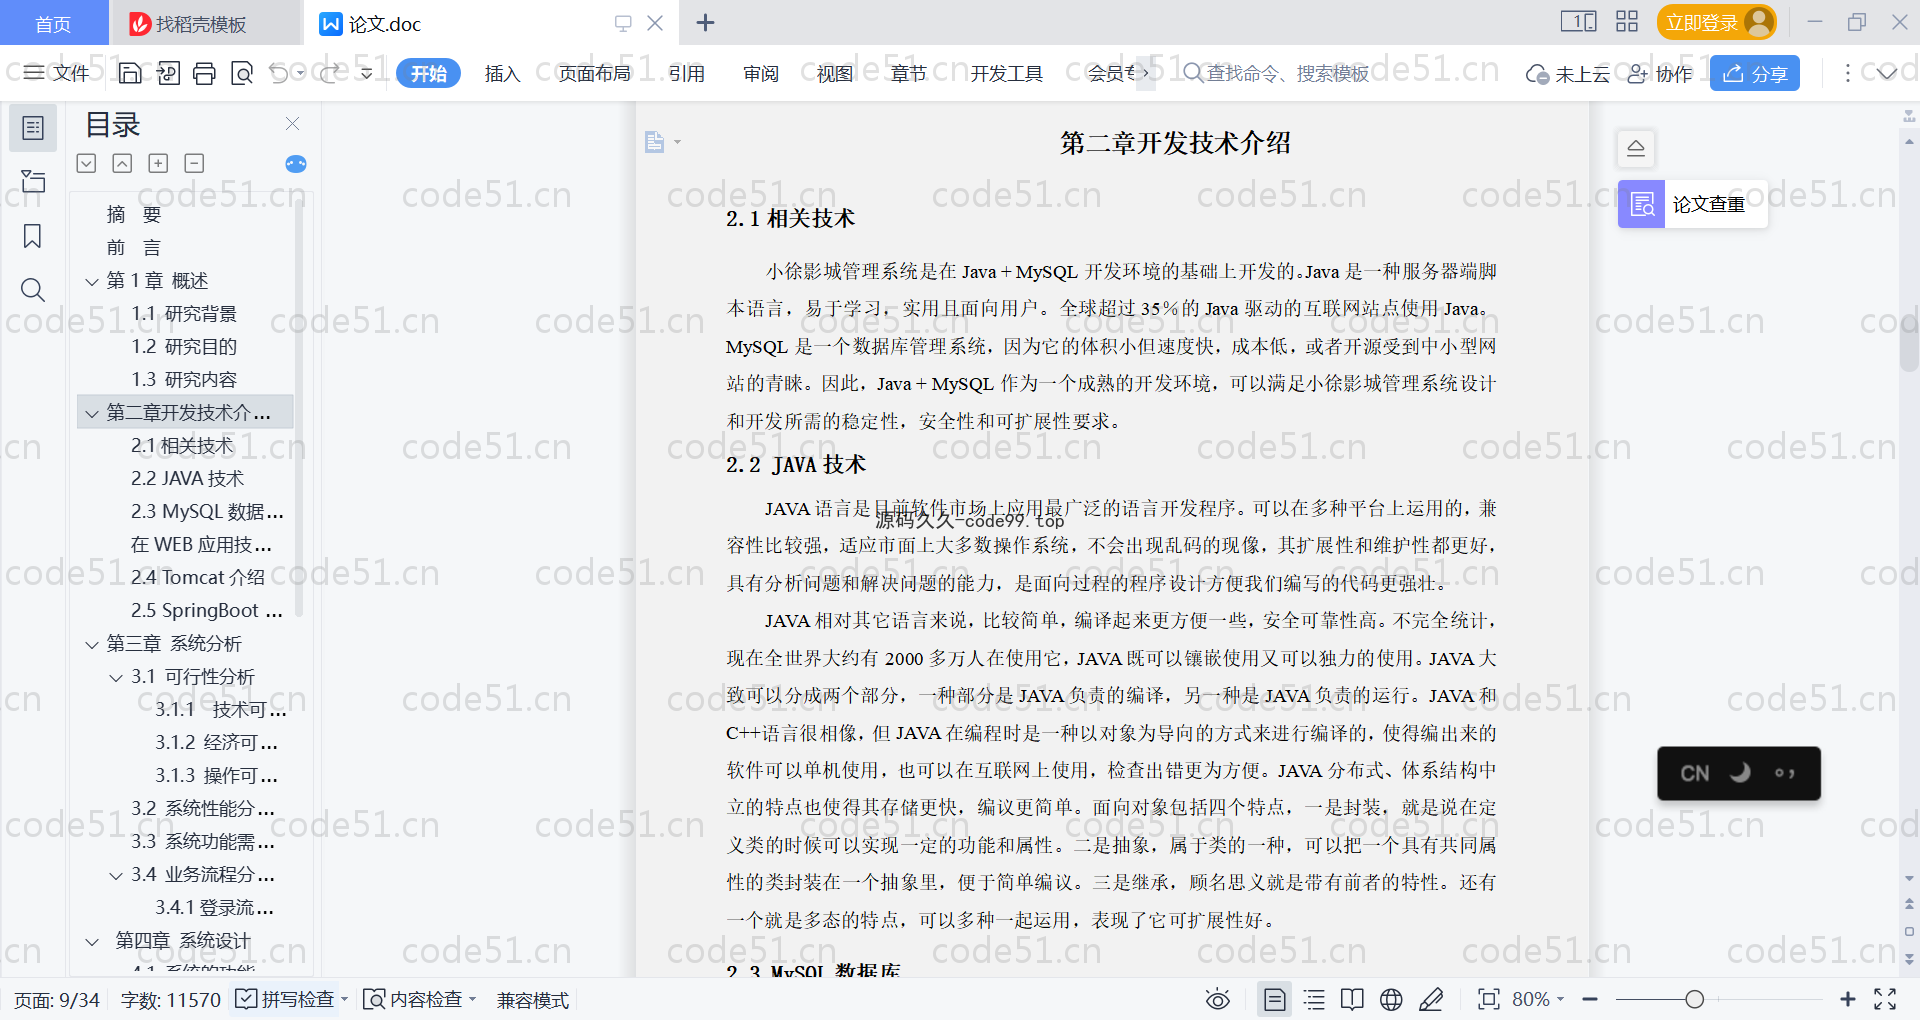This screenshot has height=1020, width=1920.
Task: Open the 80% zoom level dropdown
Action: [x=1538, y=999]
